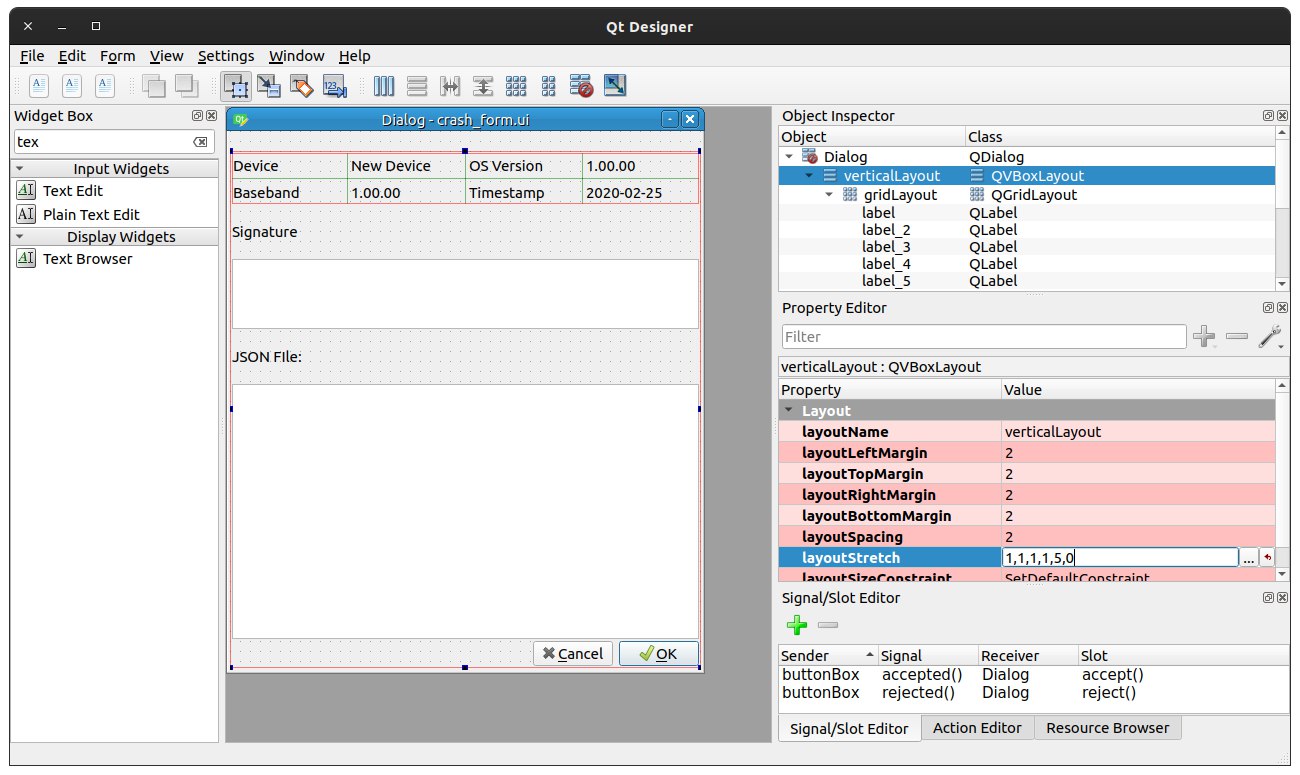Click the Signature text box in form

[465, 294]
